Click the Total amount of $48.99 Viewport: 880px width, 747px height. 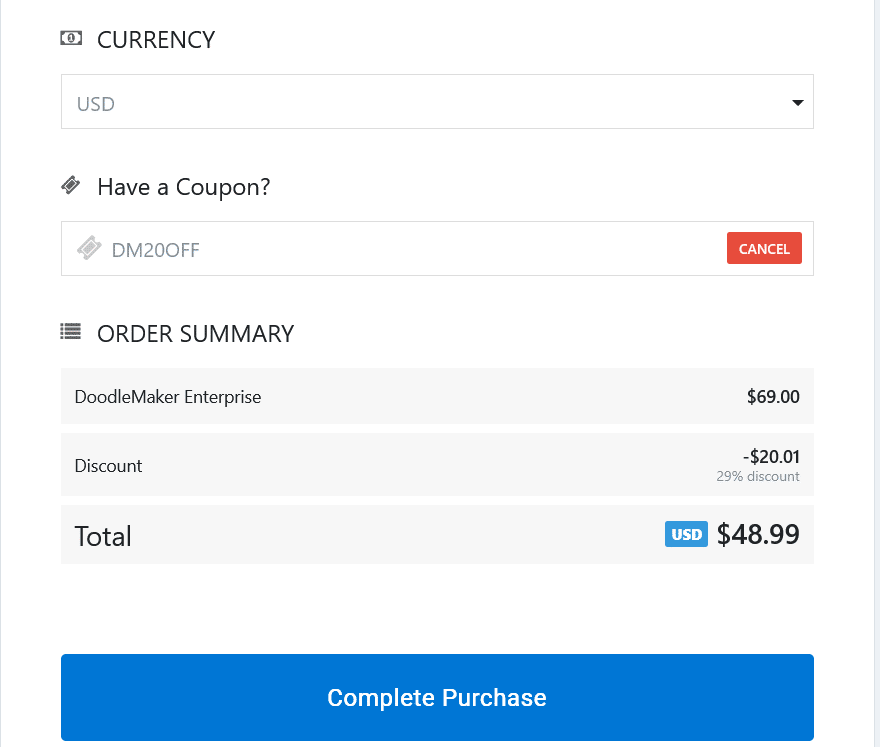click(758, 534)
